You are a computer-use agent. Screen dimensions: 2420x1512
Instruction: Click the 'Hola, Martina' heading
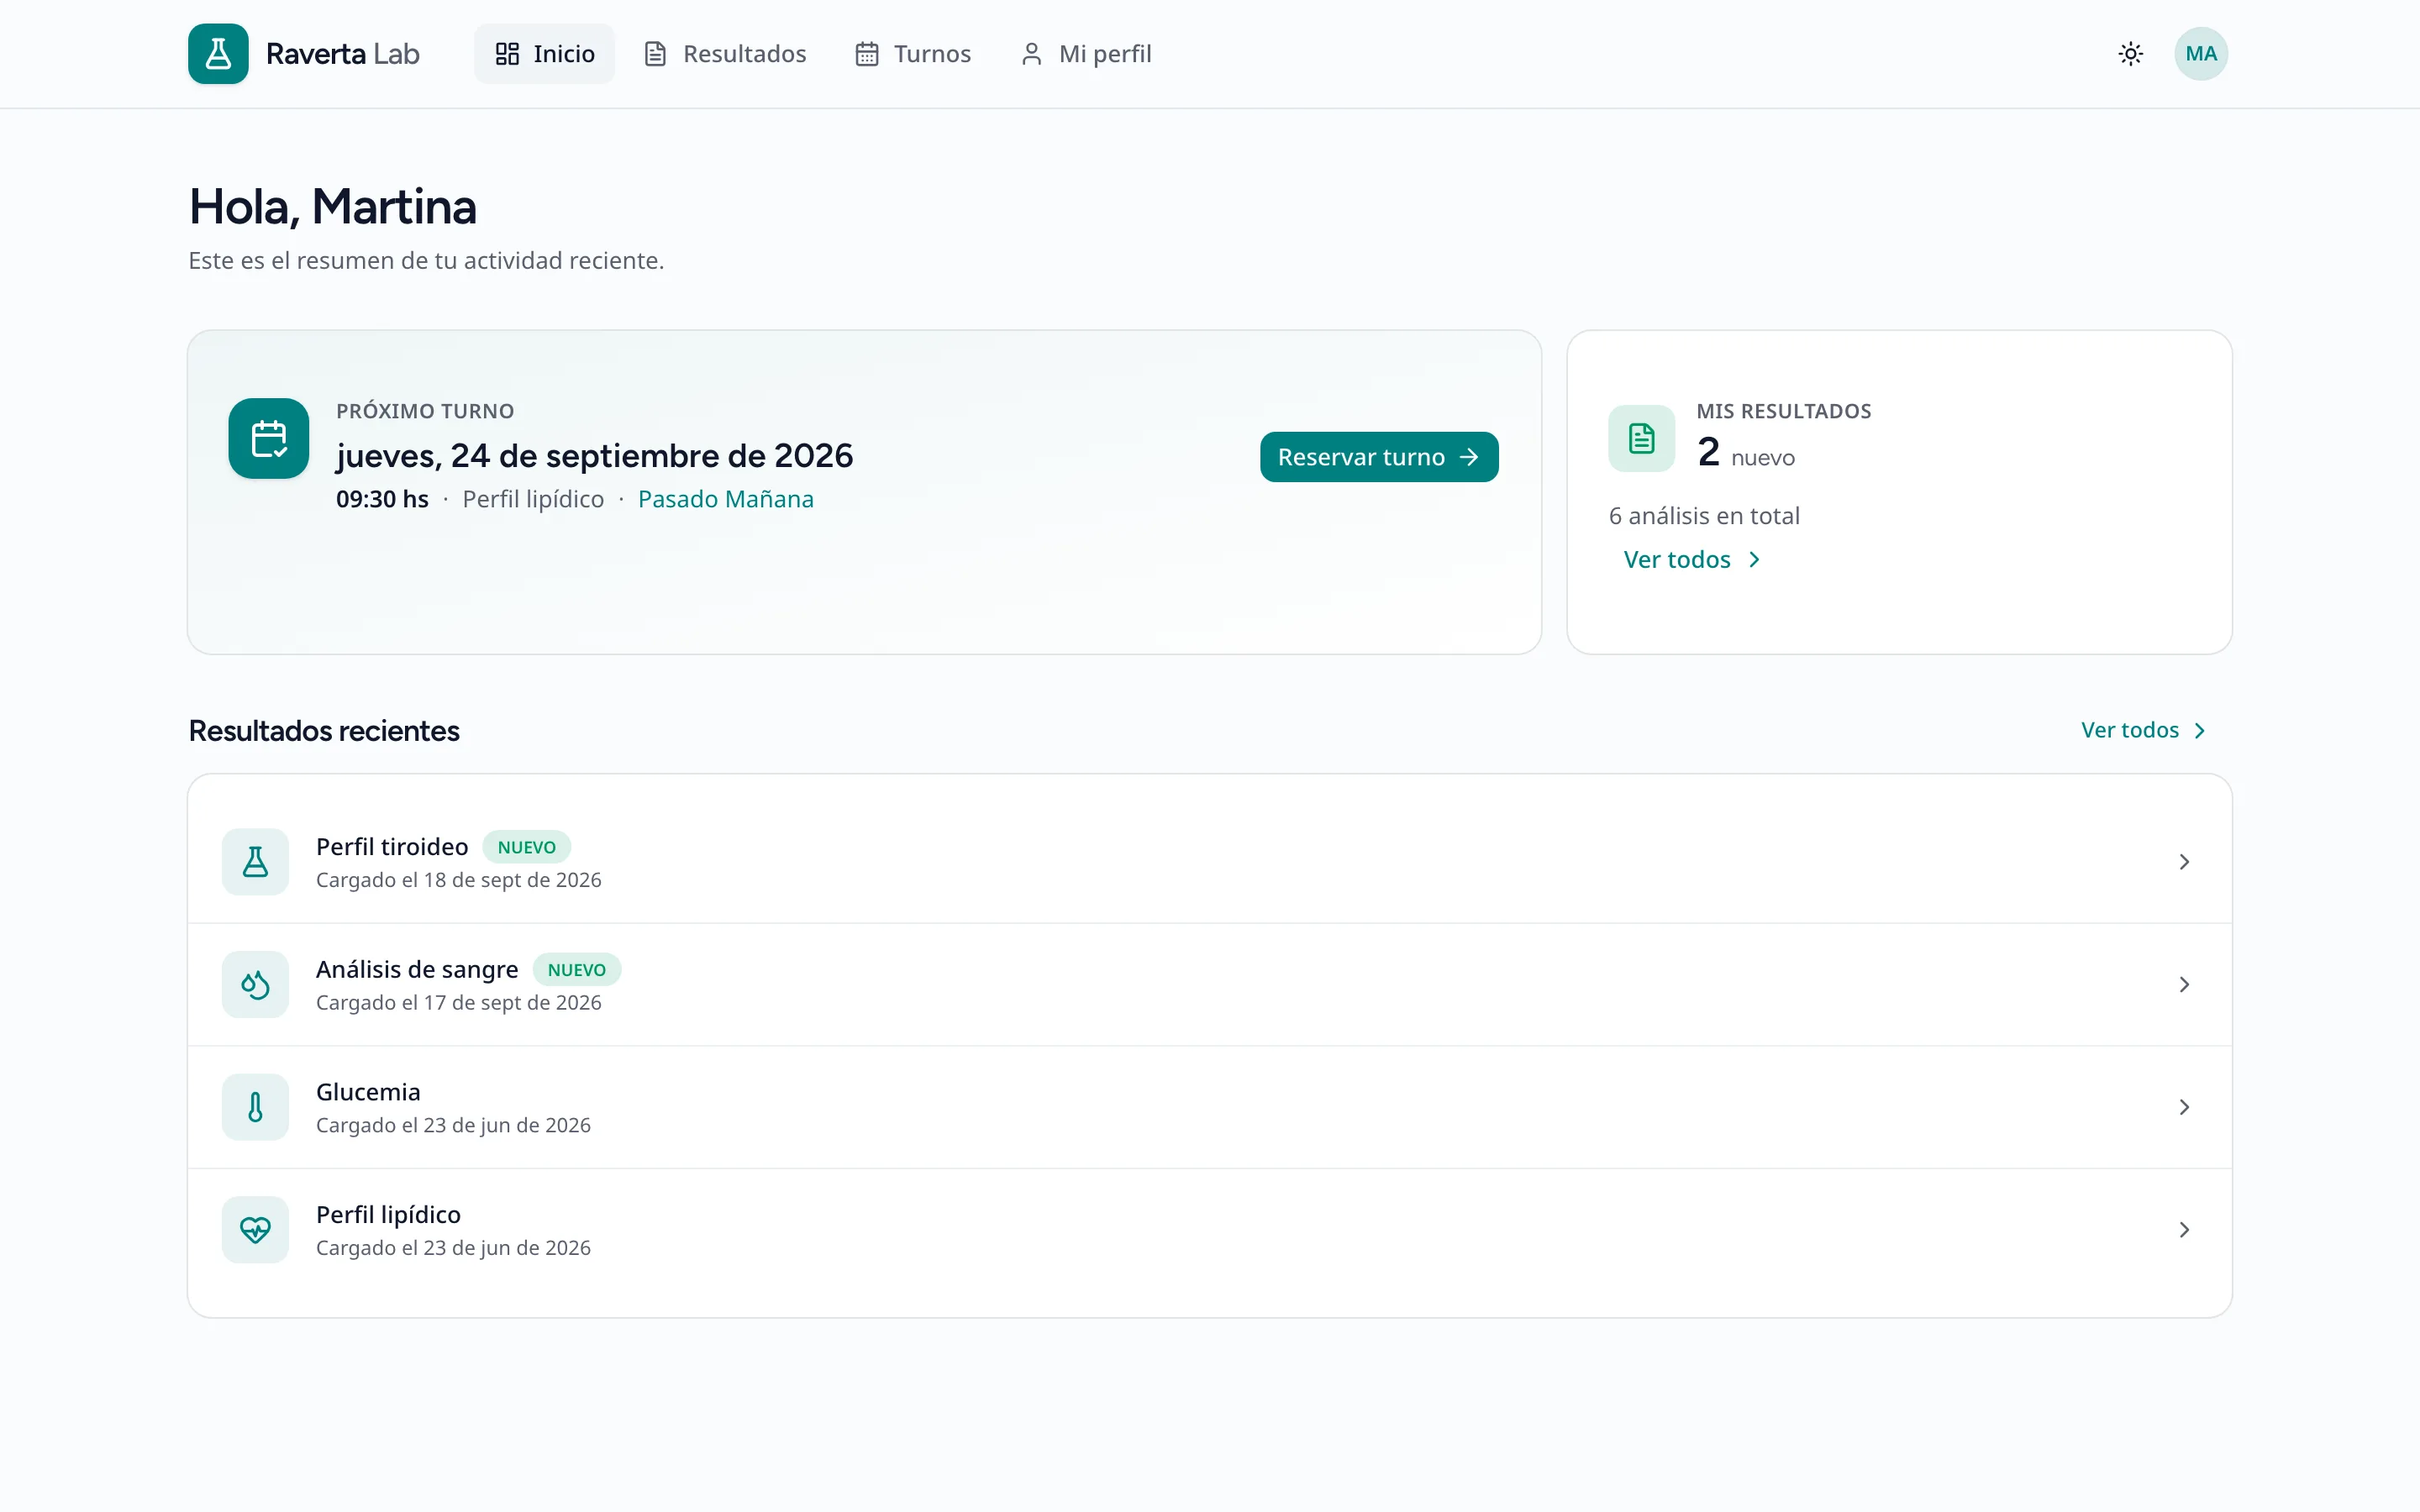point(333,207)
